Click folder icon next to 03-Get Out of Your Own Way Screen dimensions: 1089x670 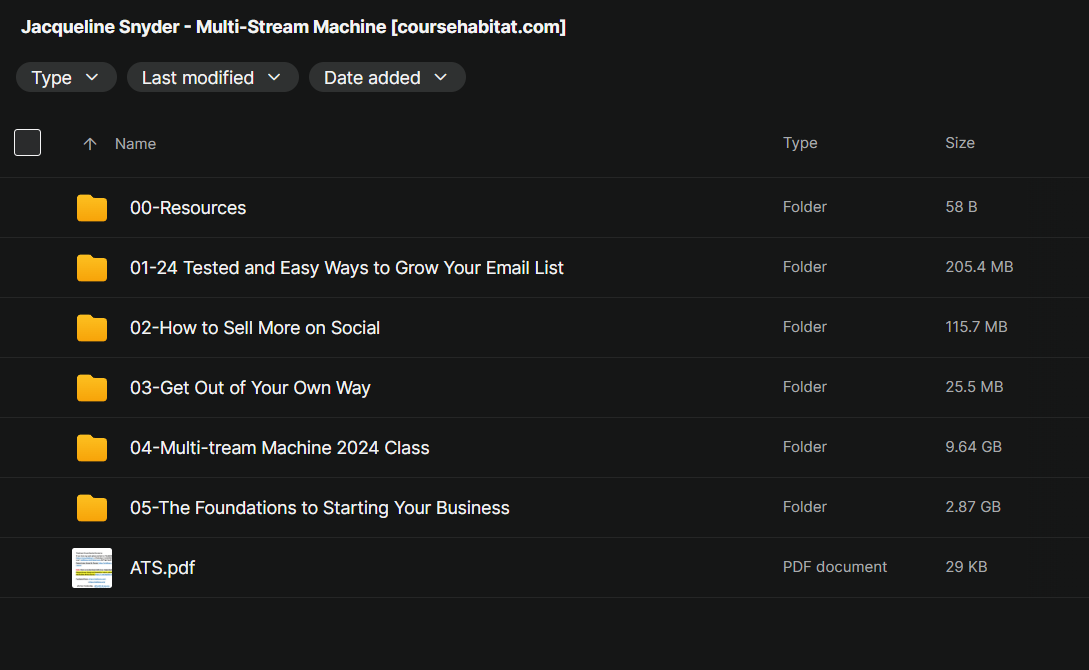[92, 387]
